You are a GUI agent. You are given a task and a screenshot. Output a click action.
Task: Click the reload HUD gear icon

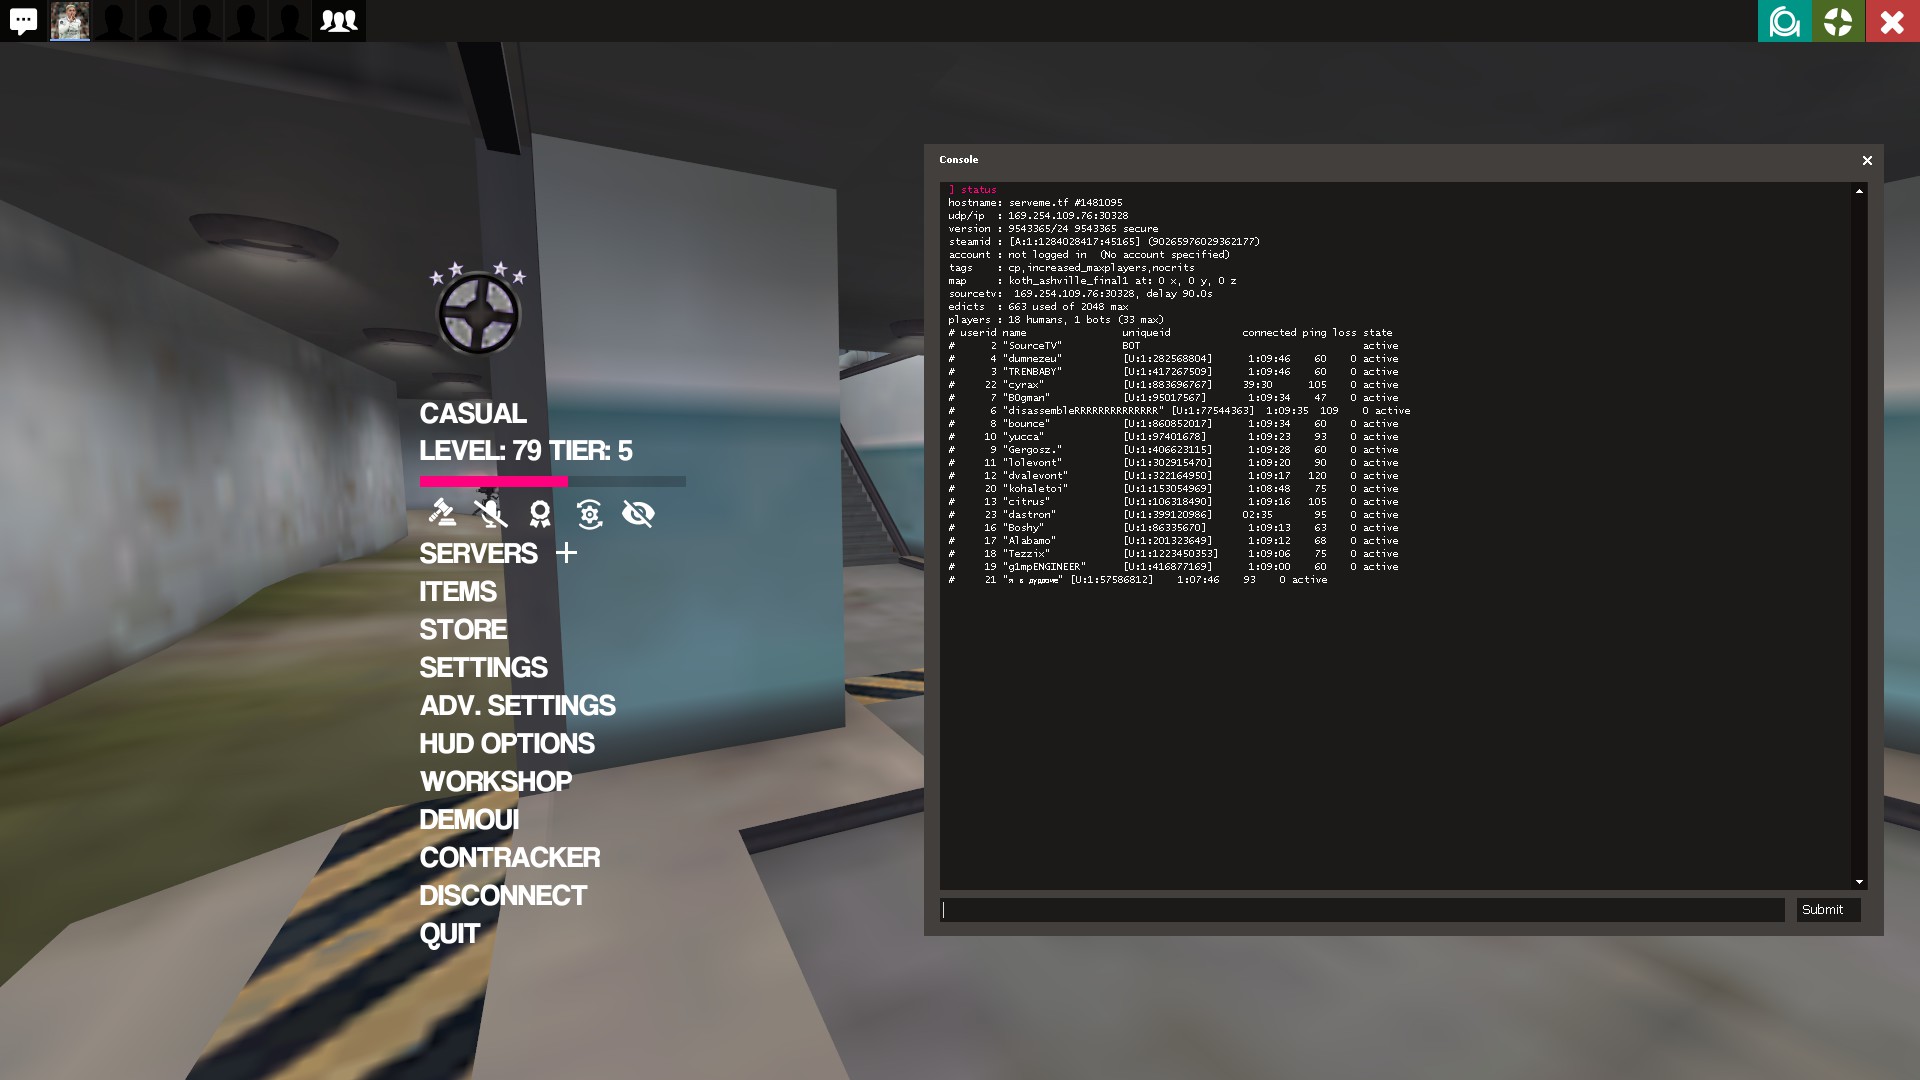click(589, 513)
